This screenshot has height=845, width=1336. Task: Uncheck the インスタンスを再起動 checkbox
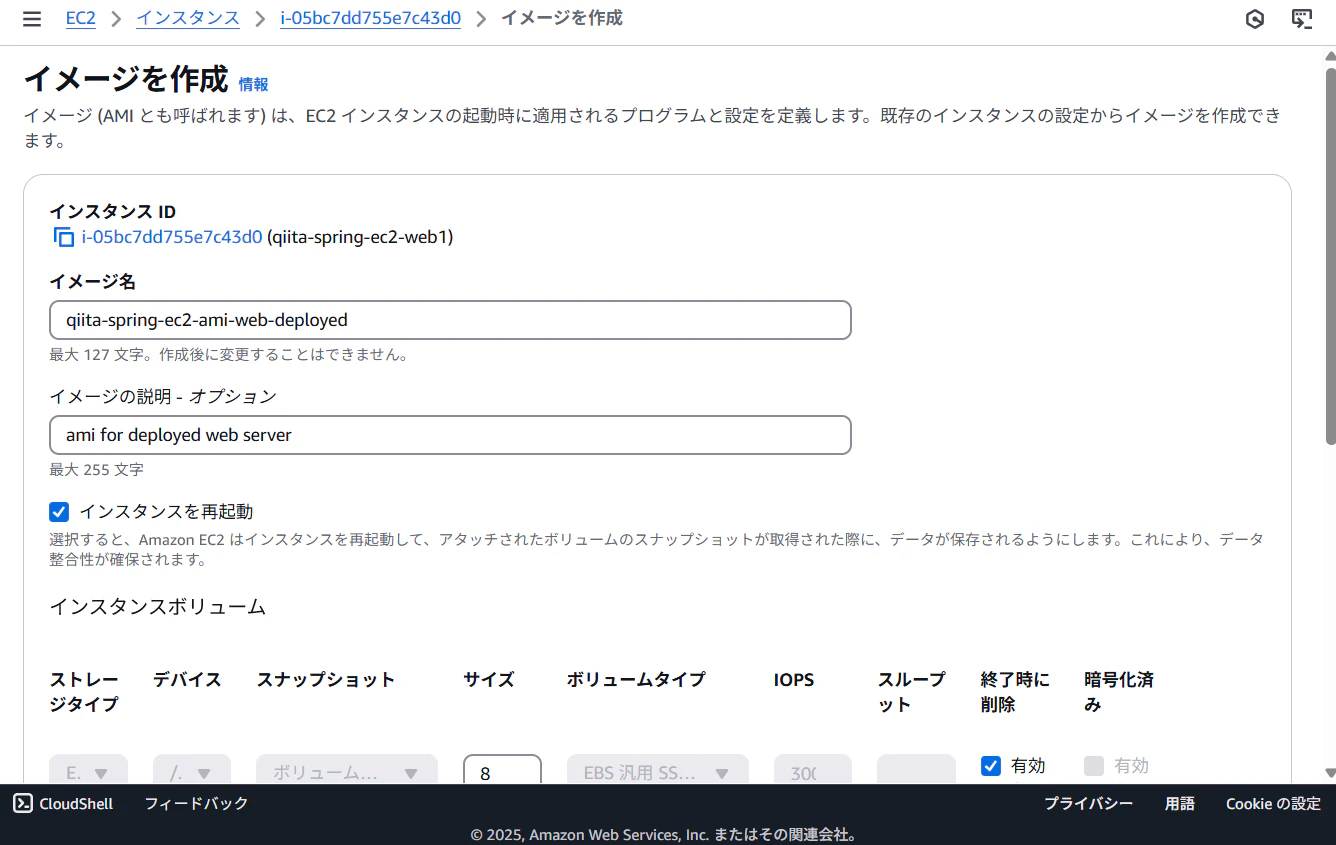coord(59,512)
